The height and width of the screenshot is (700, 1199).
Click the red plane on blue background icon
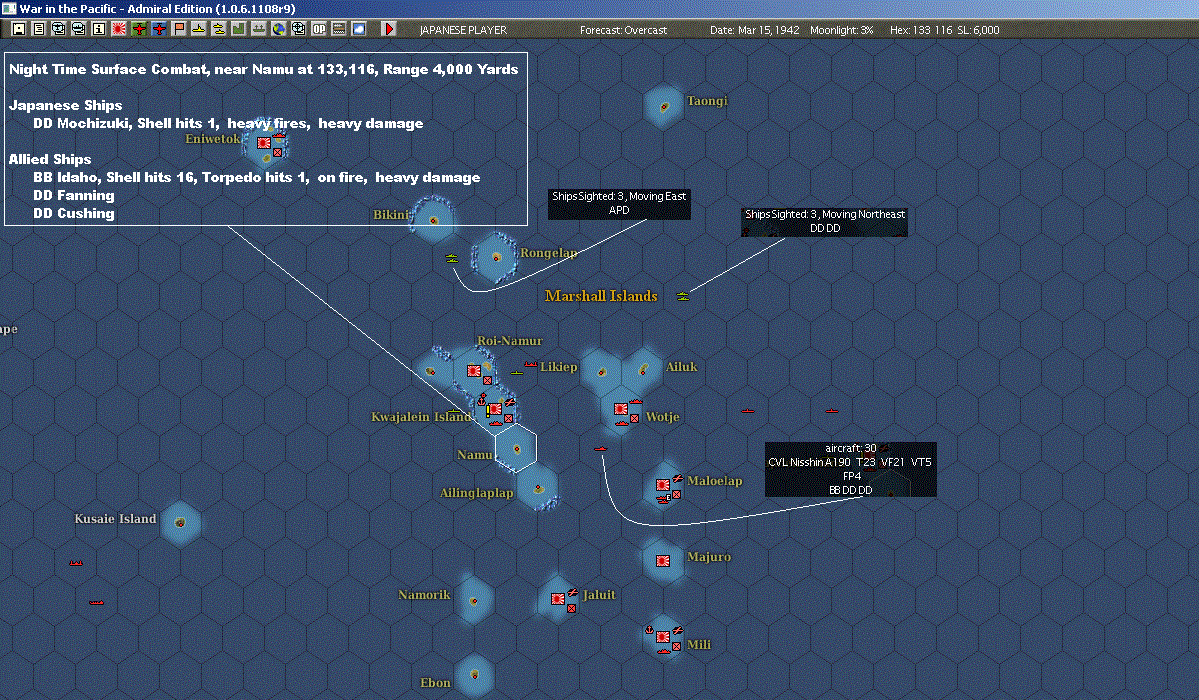[158, 29]
